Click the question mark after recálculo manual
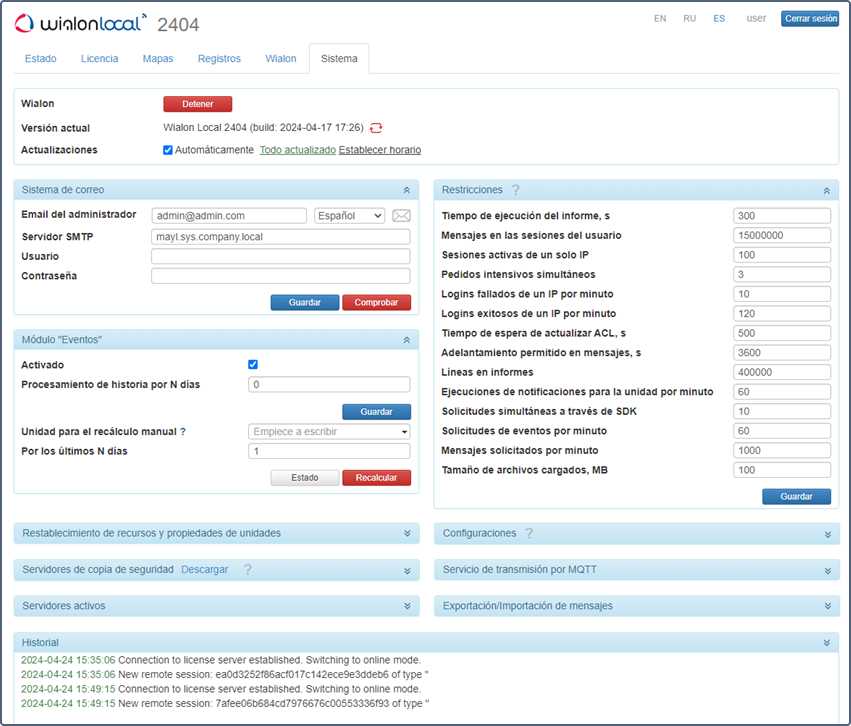This screenshot has width=851, height=726. 183,432
